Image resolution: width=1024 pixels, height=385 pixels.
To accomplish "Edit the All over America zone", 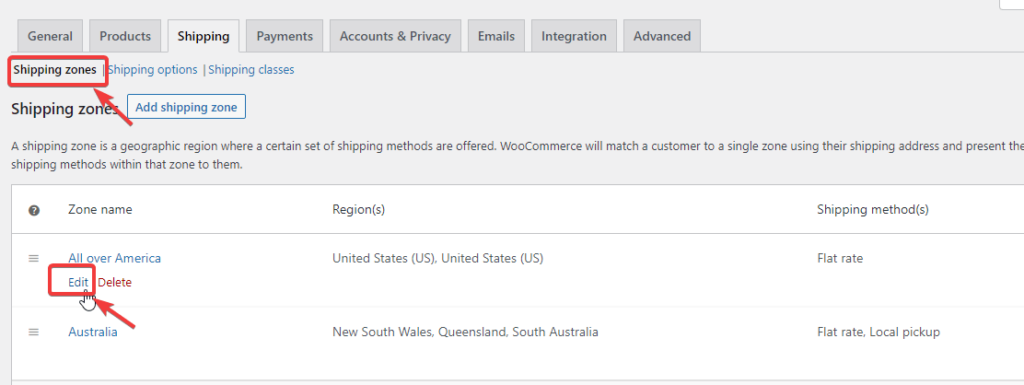I will tap(78, 283).
